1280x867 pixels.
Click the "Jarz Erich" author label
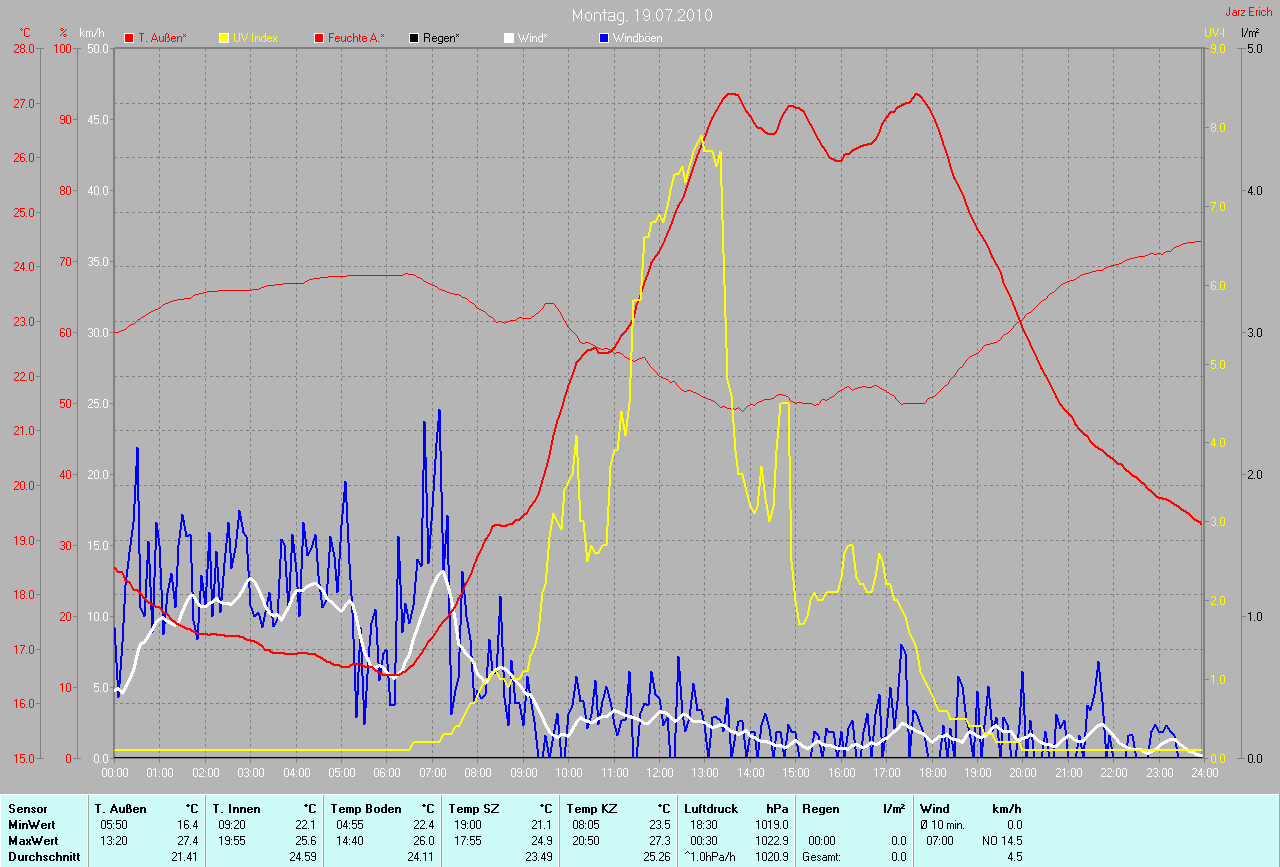point(1249,12)
